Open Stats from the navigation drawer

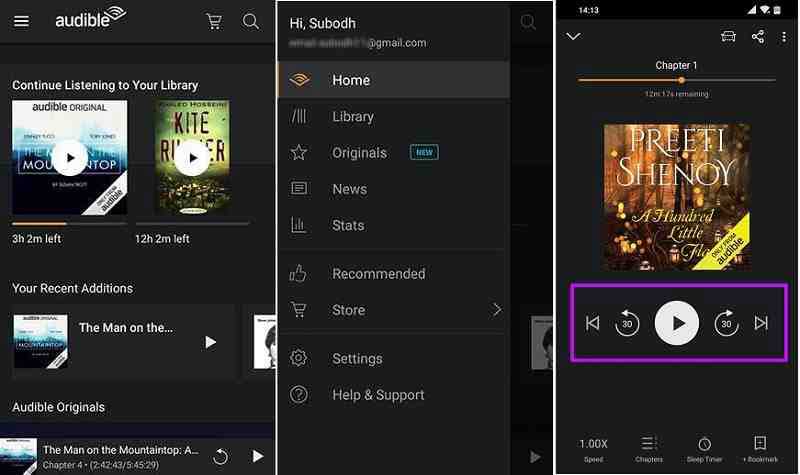(348, 226)
